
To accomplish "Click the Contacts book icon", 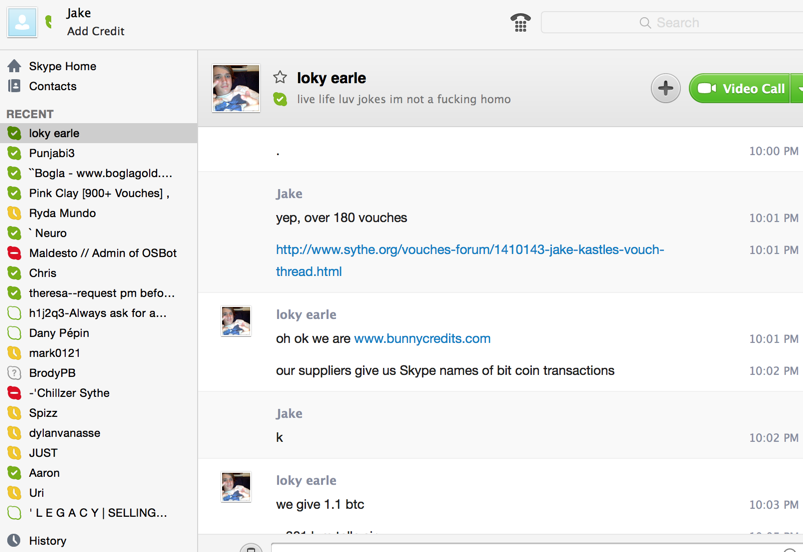I will coord(14,86).
